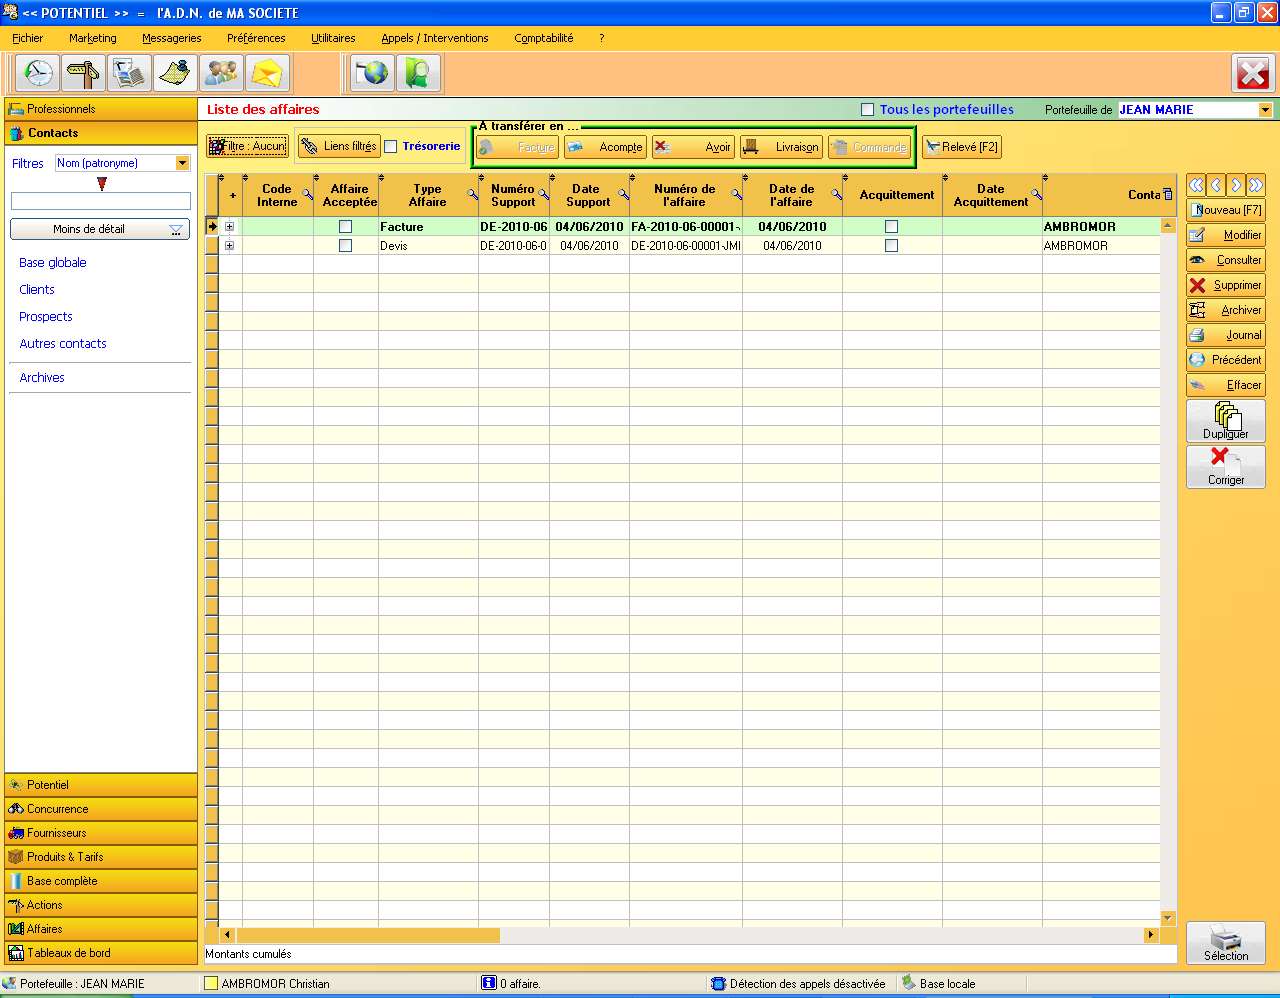Image resolution: width=1280 pixels, height=998 pixels.
Task: Click the group of people toolbar icon
Action: coord(222,74)
